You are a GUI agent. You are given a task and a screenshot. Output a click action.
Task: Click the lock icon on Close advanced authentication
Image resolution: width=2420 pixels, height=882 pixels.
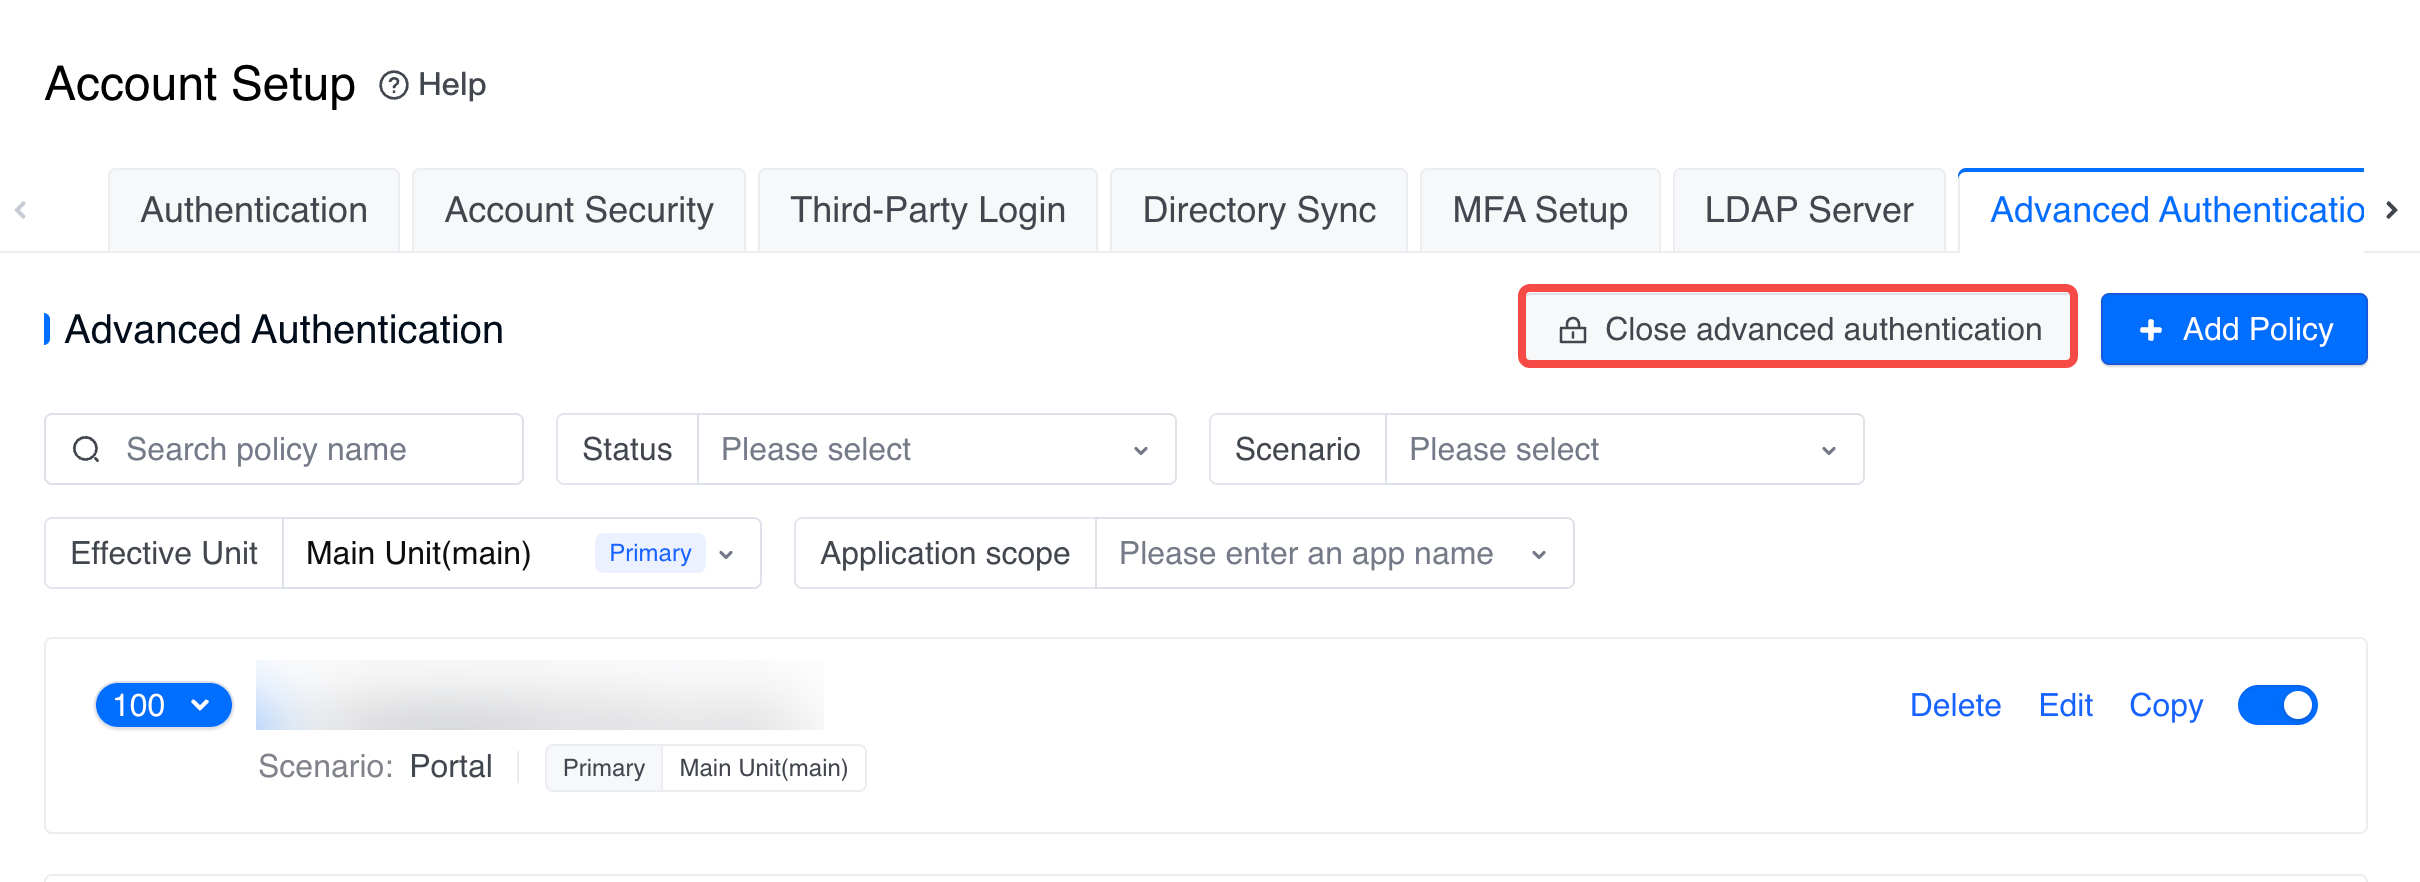(1572, 330)
